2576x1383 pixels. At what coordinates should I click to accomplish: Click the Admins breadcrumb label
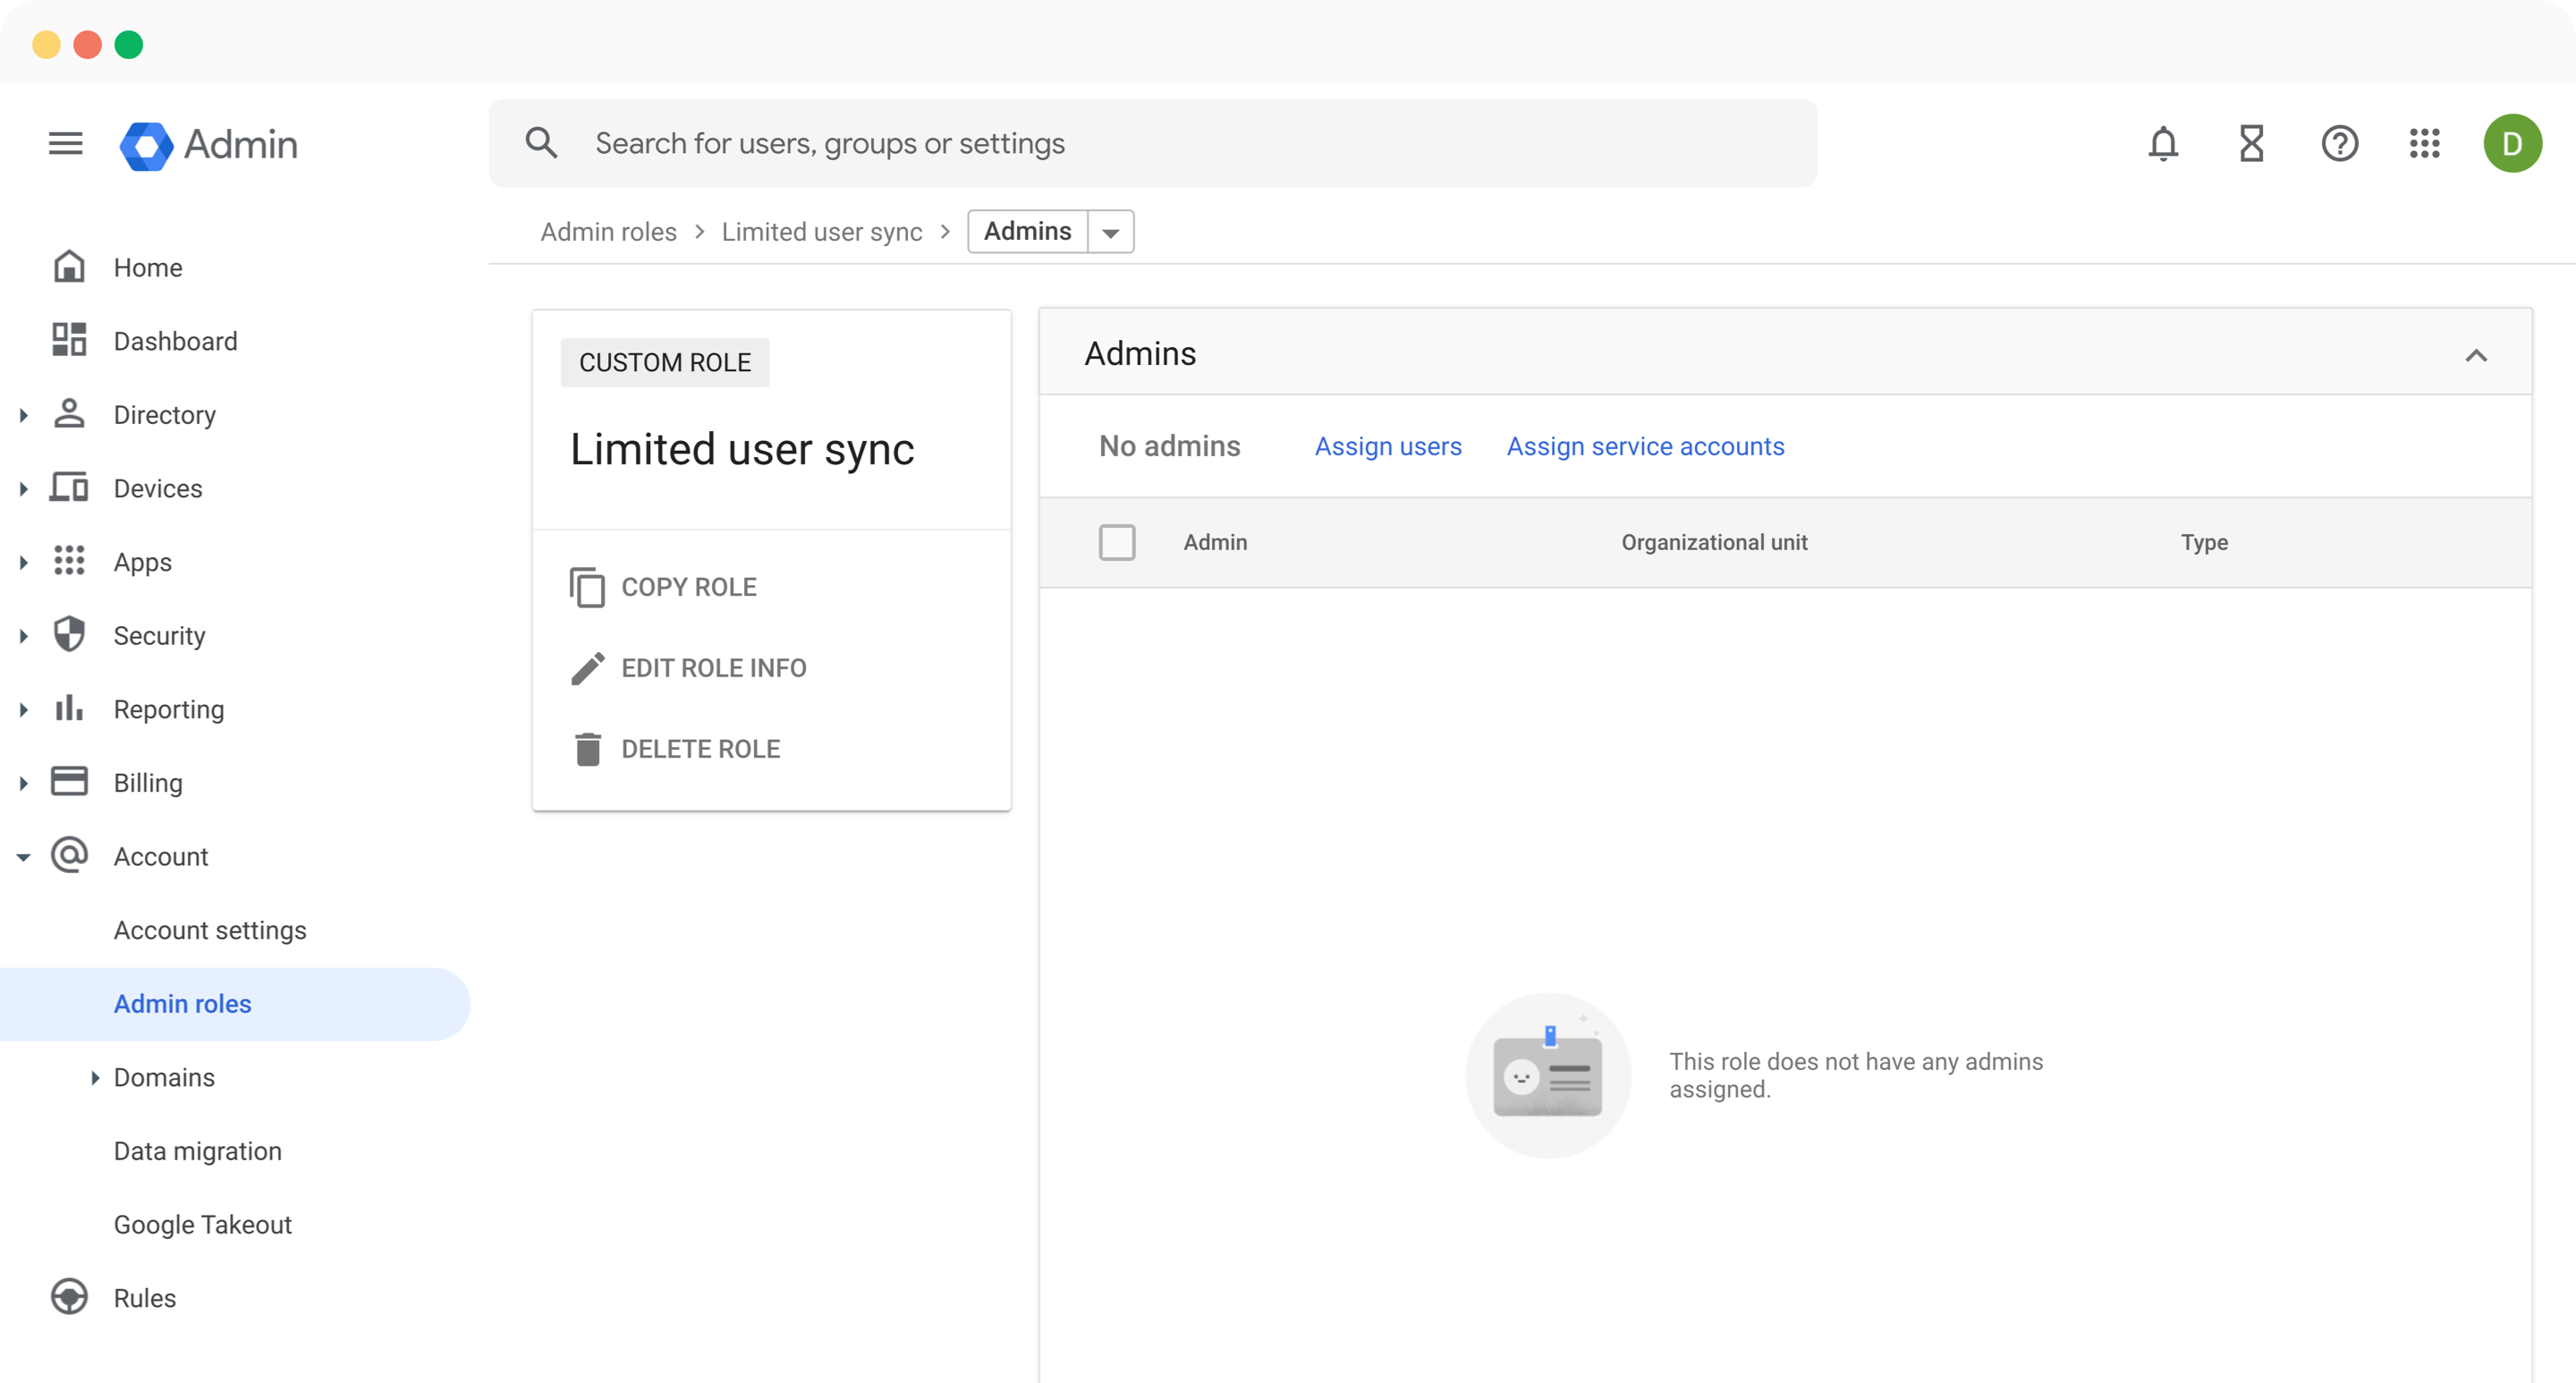[x=1027, y=231]
